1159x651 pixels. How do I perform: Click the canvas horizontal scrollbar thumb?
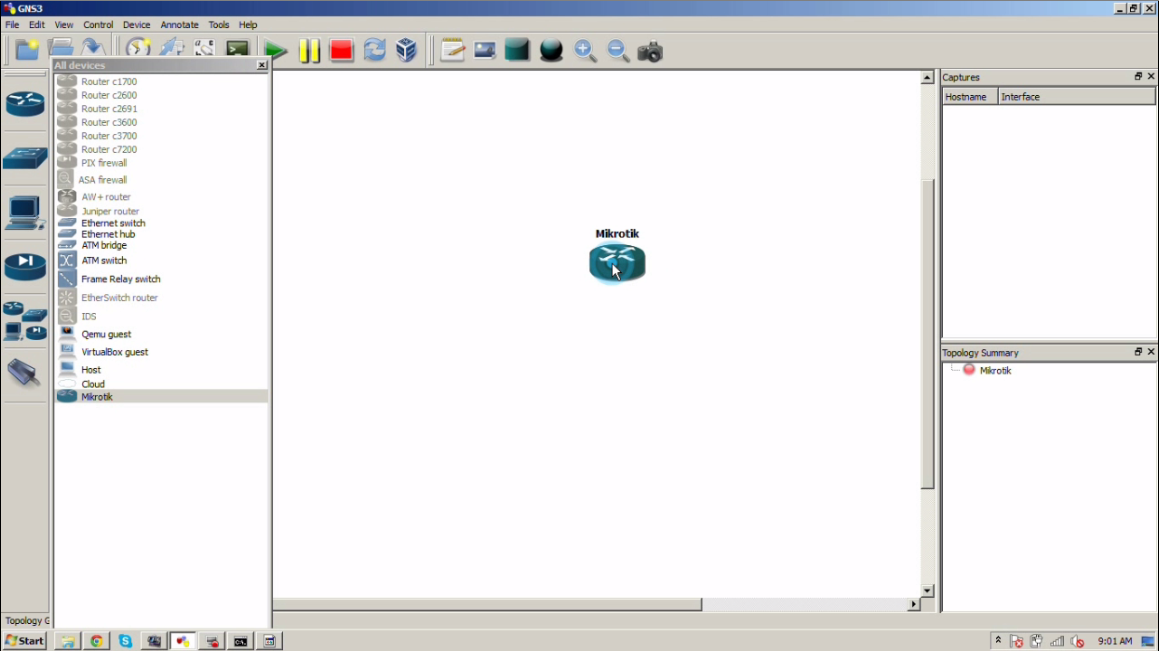click(x=488, y=604)
